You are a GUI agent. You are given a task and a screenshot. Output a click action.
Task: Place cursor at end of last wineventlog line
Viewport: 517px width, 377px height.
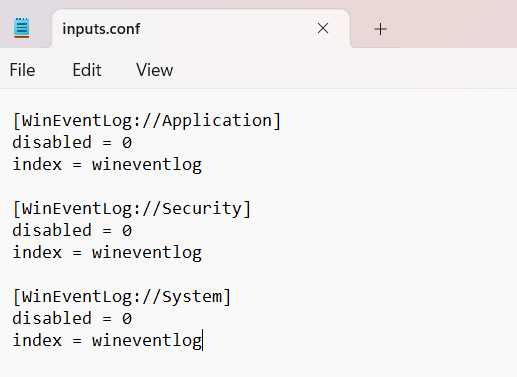point(202,340)
